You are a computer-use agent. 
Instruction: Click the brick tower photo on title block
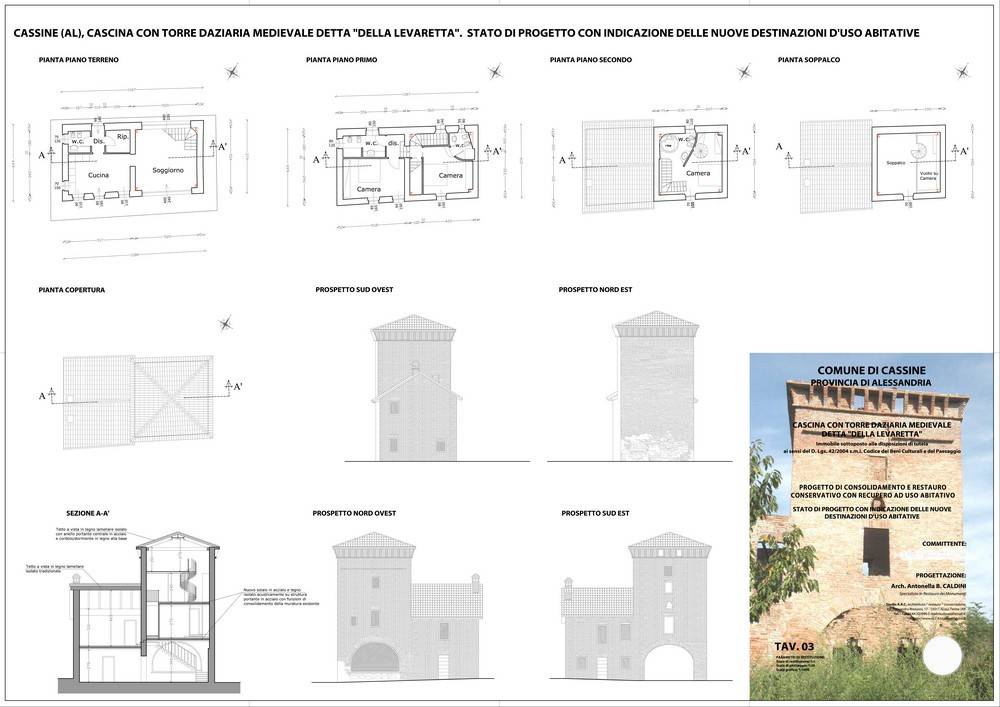tap(871, 526)
